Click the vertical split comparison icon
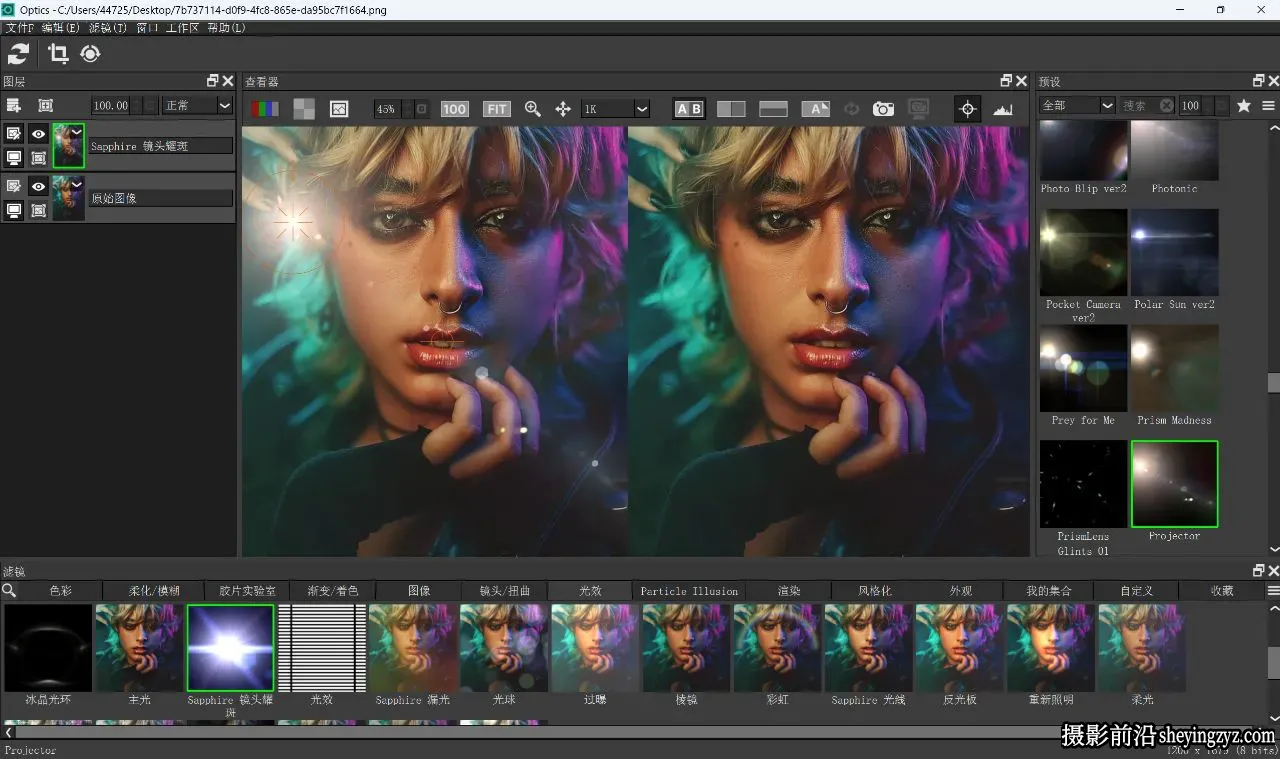Screen dimensions: 1280x759 (731, 109)
